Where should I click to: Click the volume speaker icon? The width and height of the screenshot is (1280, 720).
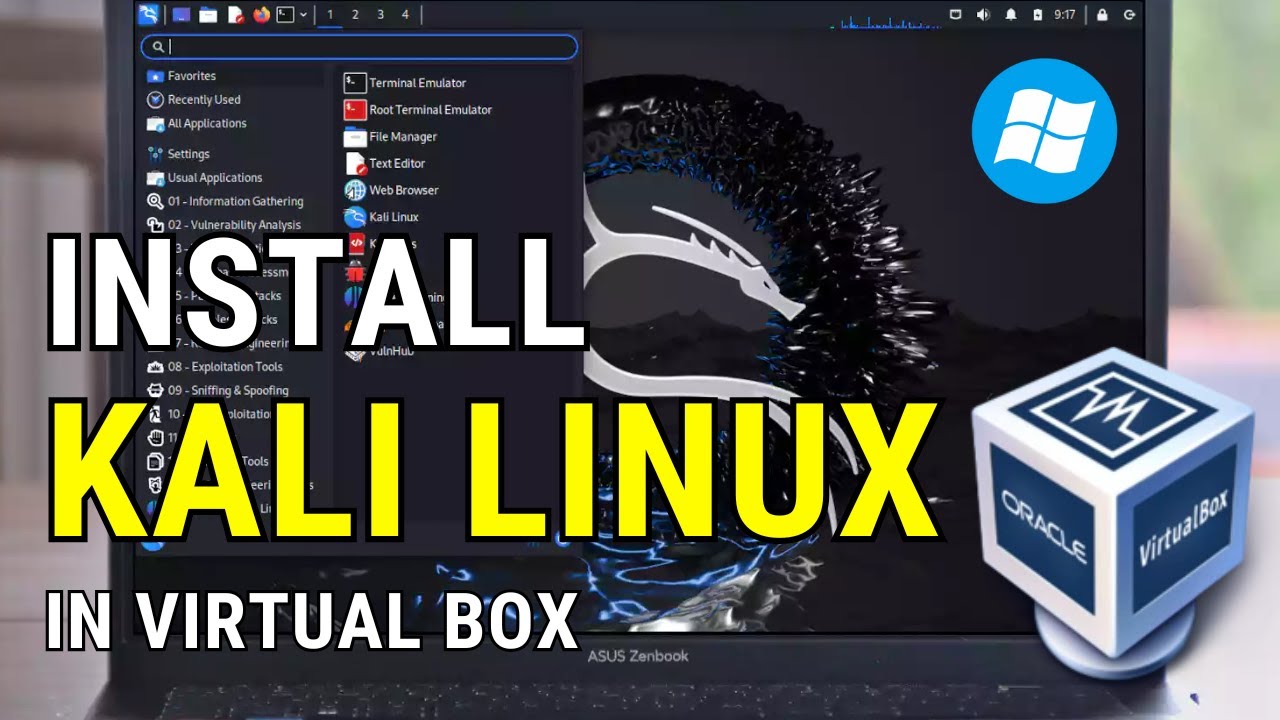(982, 14)
